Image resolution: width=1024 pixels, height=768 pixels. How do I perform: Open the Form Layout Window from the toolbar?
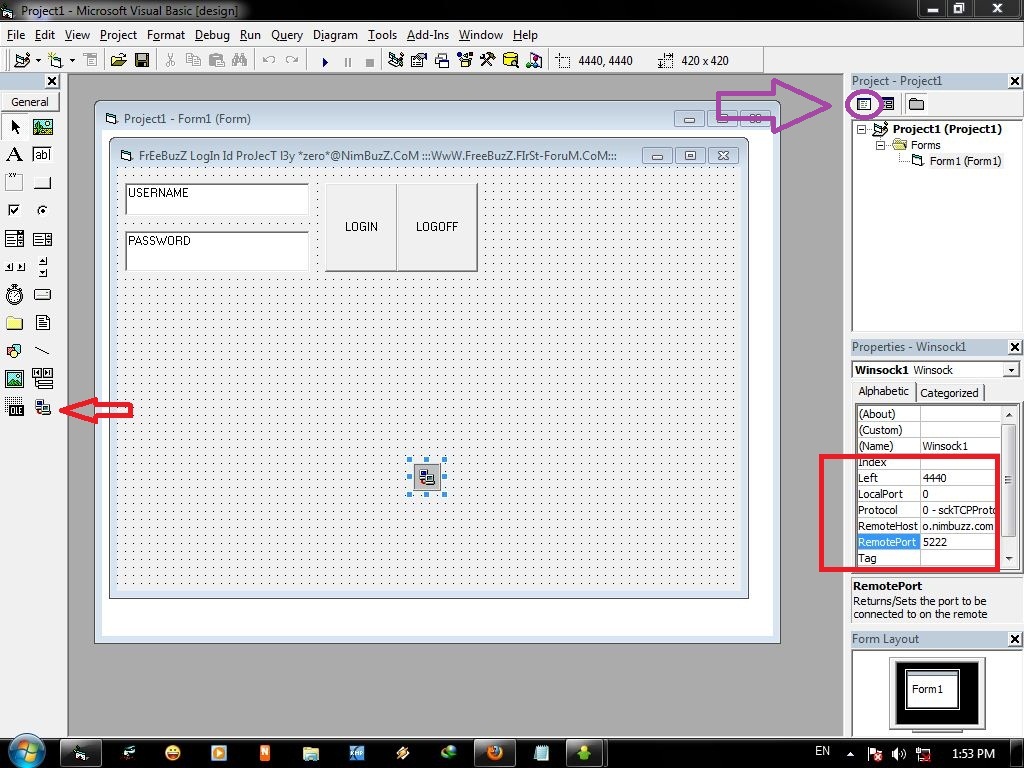click(442, 61)
